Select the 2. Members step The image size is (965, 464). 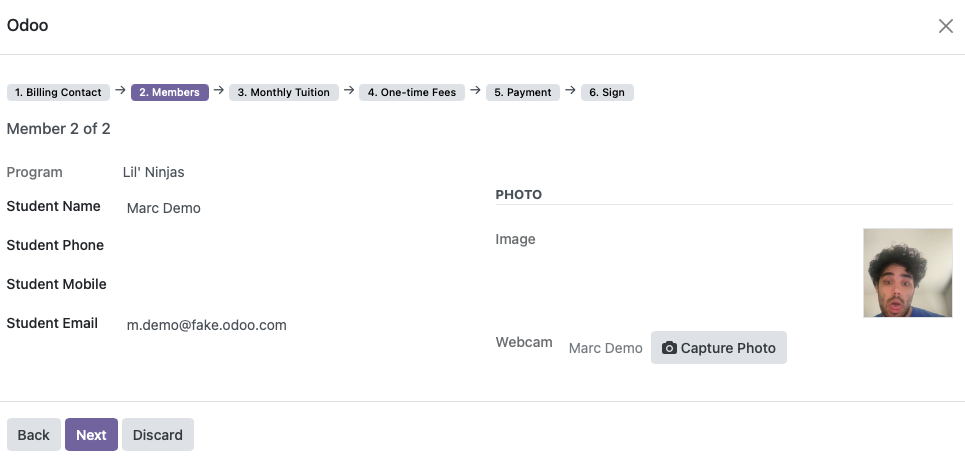pos(170,92)
